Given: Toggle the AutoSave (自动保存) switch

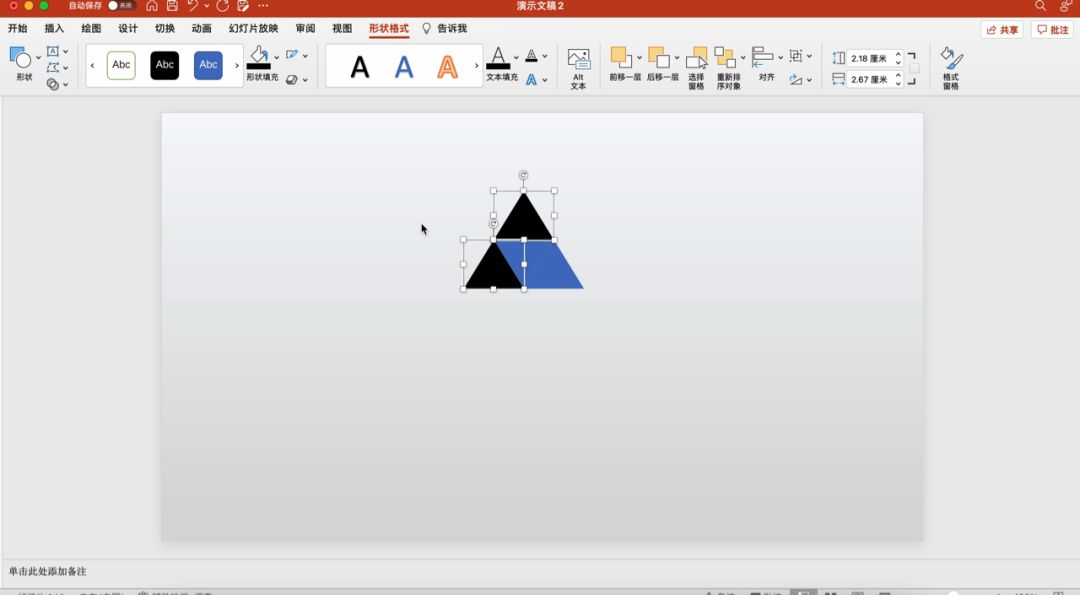Looking at the screenshot, I should 121,6.
